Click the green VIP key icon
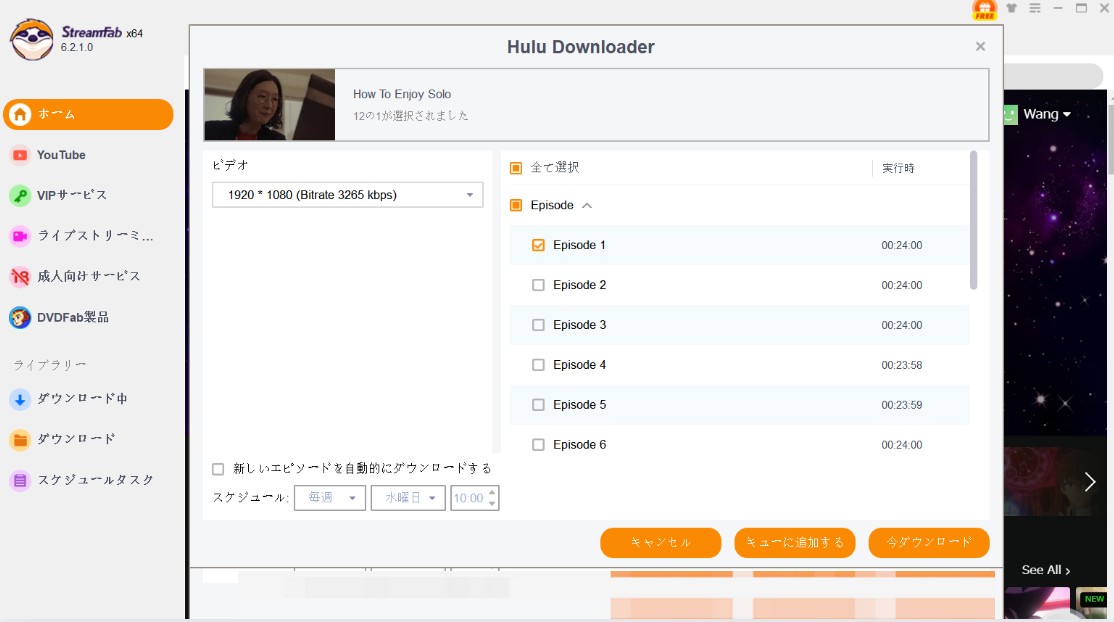This screenshot has width=1114, height=622. [20, 195]
